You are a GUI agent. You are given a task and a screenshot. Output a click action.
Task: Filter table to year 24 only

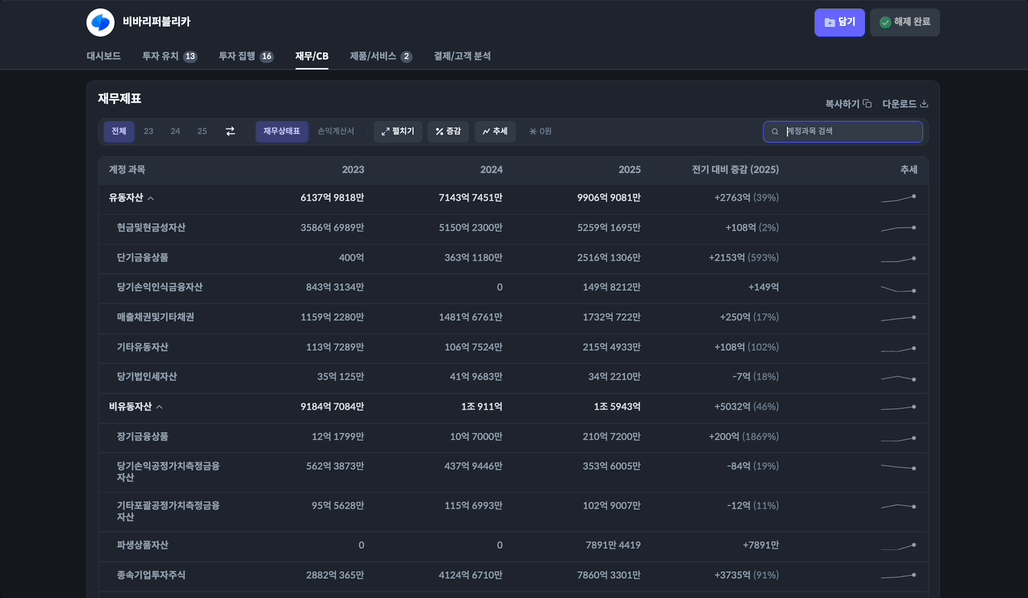click(175, 131)
